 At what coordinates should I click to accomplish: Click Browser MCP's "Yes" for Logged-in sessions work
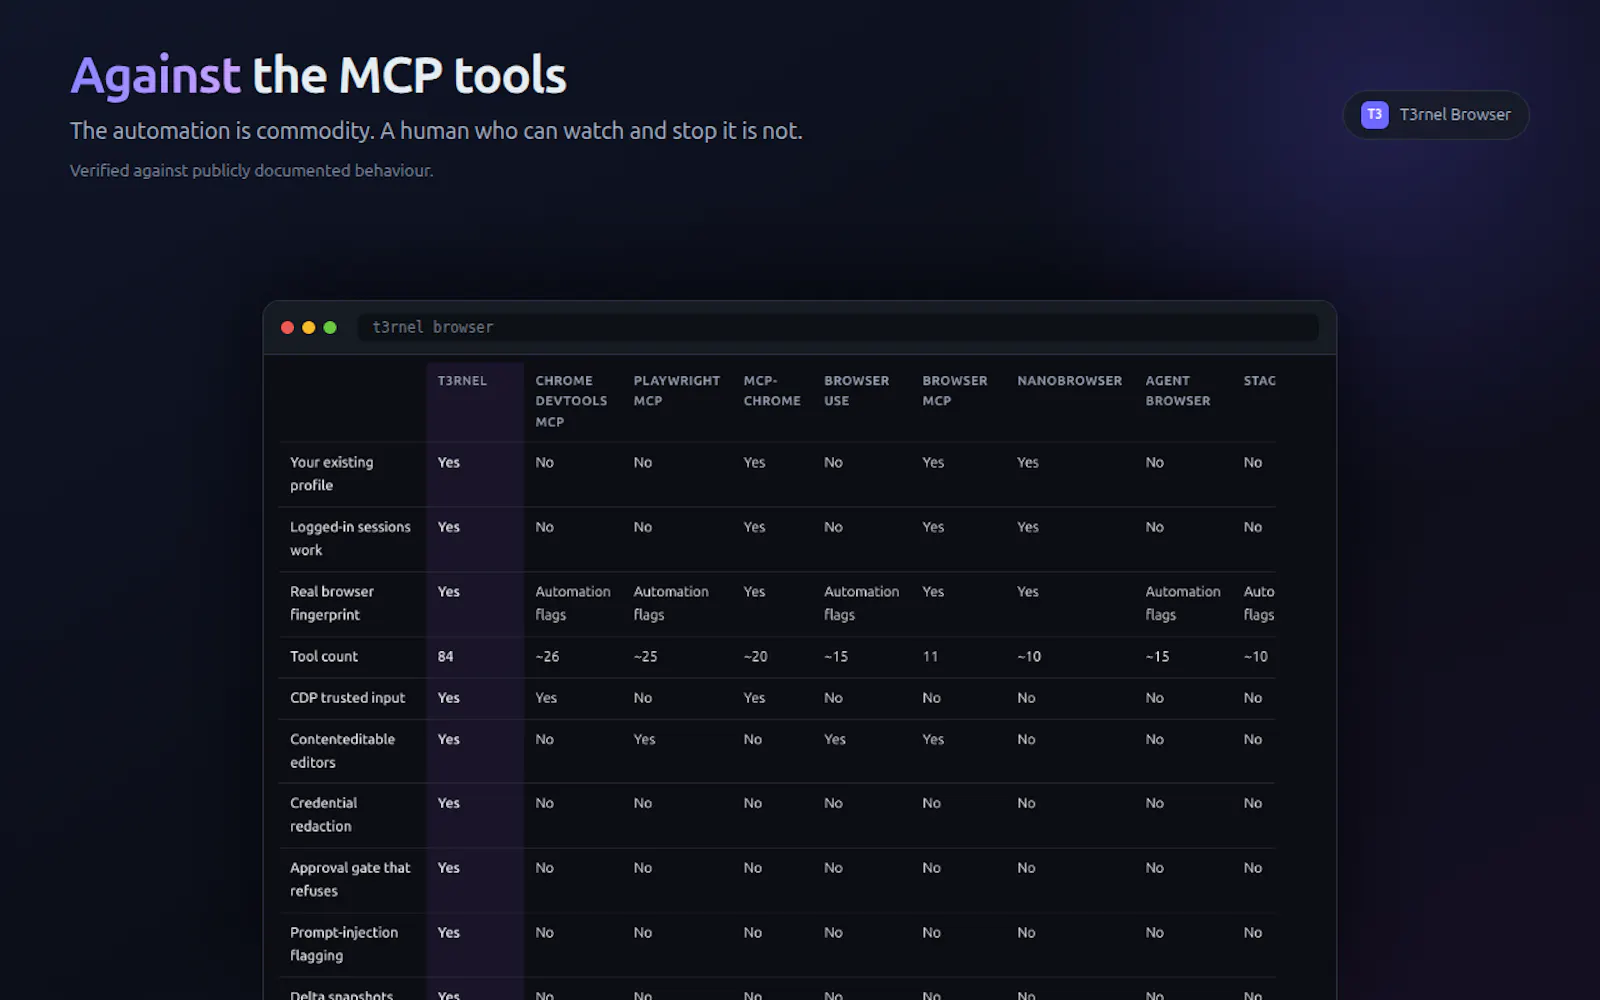[x=933, y=527]
